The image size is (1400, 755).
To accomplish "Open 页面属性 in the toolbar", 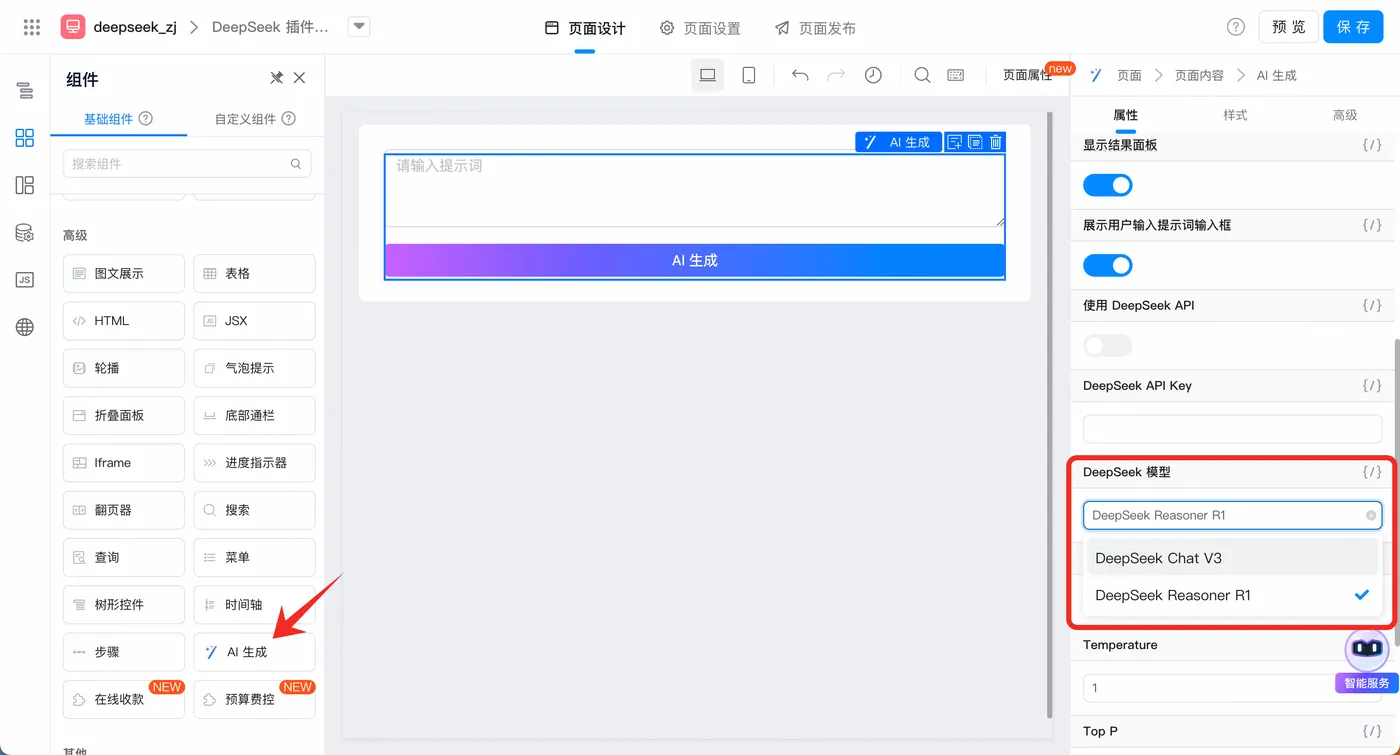I will [1027, 75].
